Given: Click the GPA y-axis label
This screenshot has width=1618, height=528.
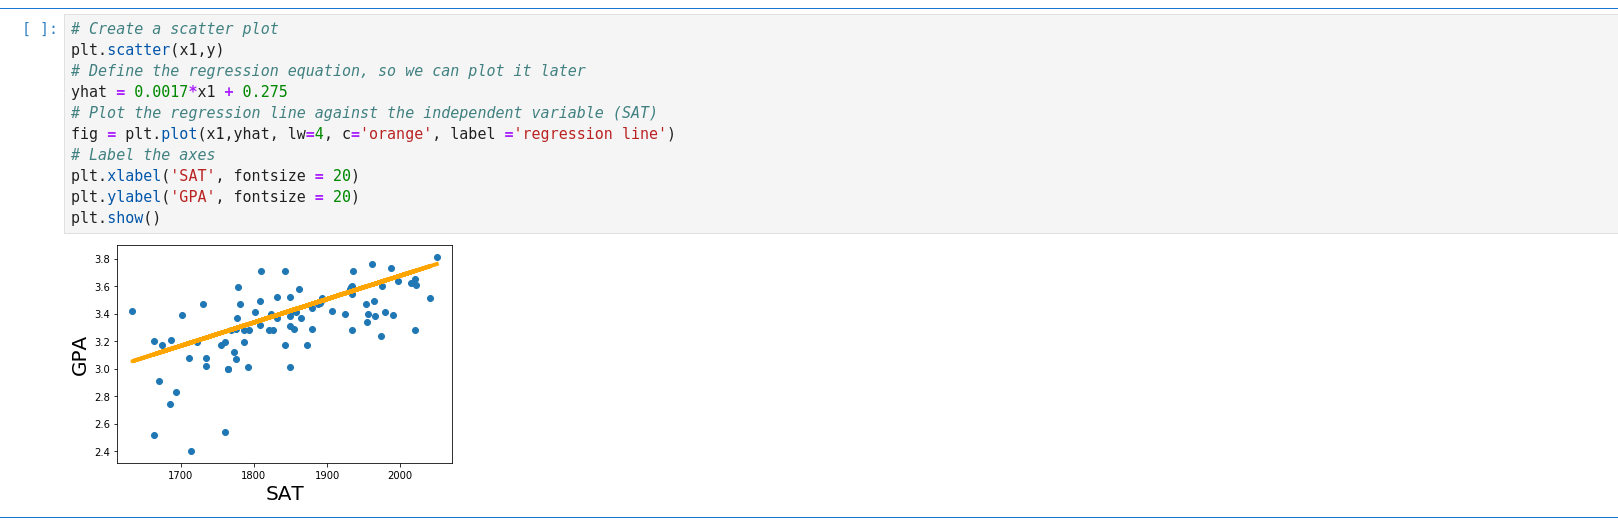Looking at the screenshot, I should 80,356.
